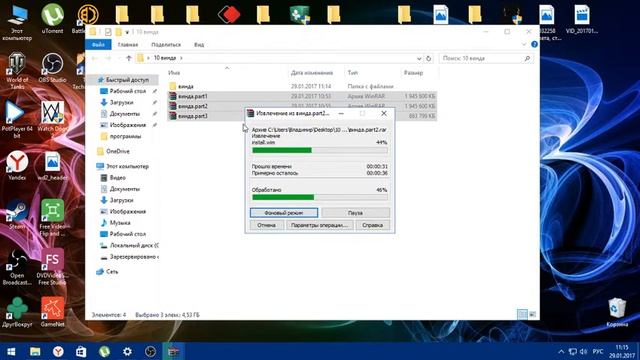The height and width of the screenshot is (360, 640).
Task: Click Справка button in WinRAR dialog
Action: pos(372,225)
